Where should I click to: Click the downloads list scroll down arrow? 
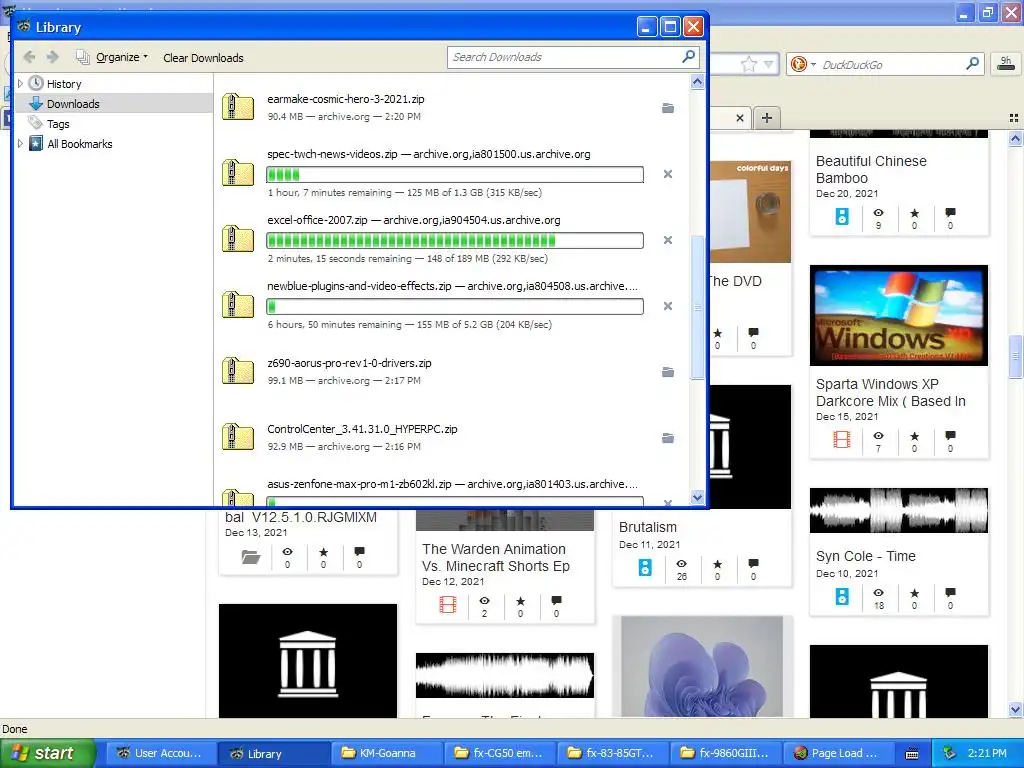click(697, 498)
